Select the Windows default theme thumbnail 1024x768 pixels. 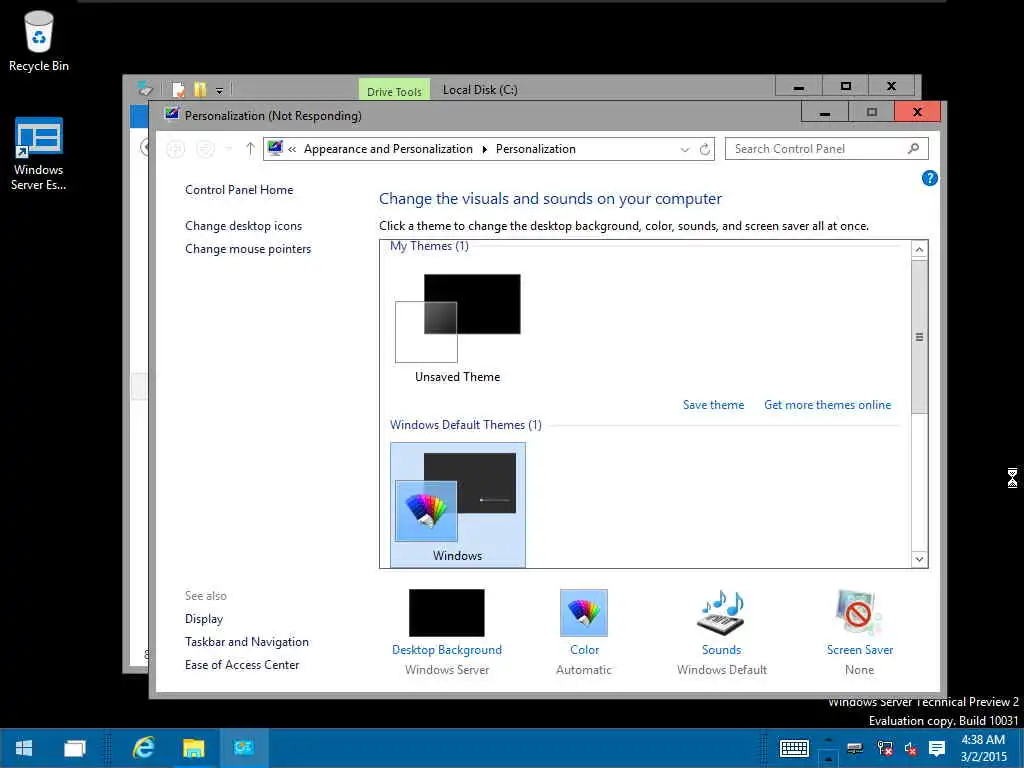pyautogui.click(x=457, y=503)
